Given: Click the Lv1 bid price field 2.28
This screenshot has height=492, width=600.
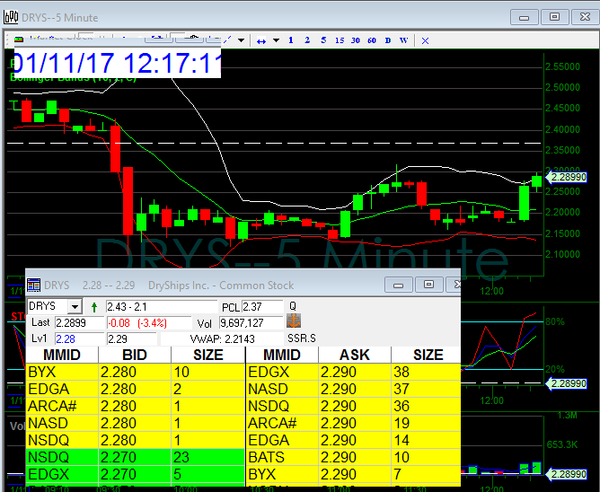Looking at the screenshot, I should 75,339.
